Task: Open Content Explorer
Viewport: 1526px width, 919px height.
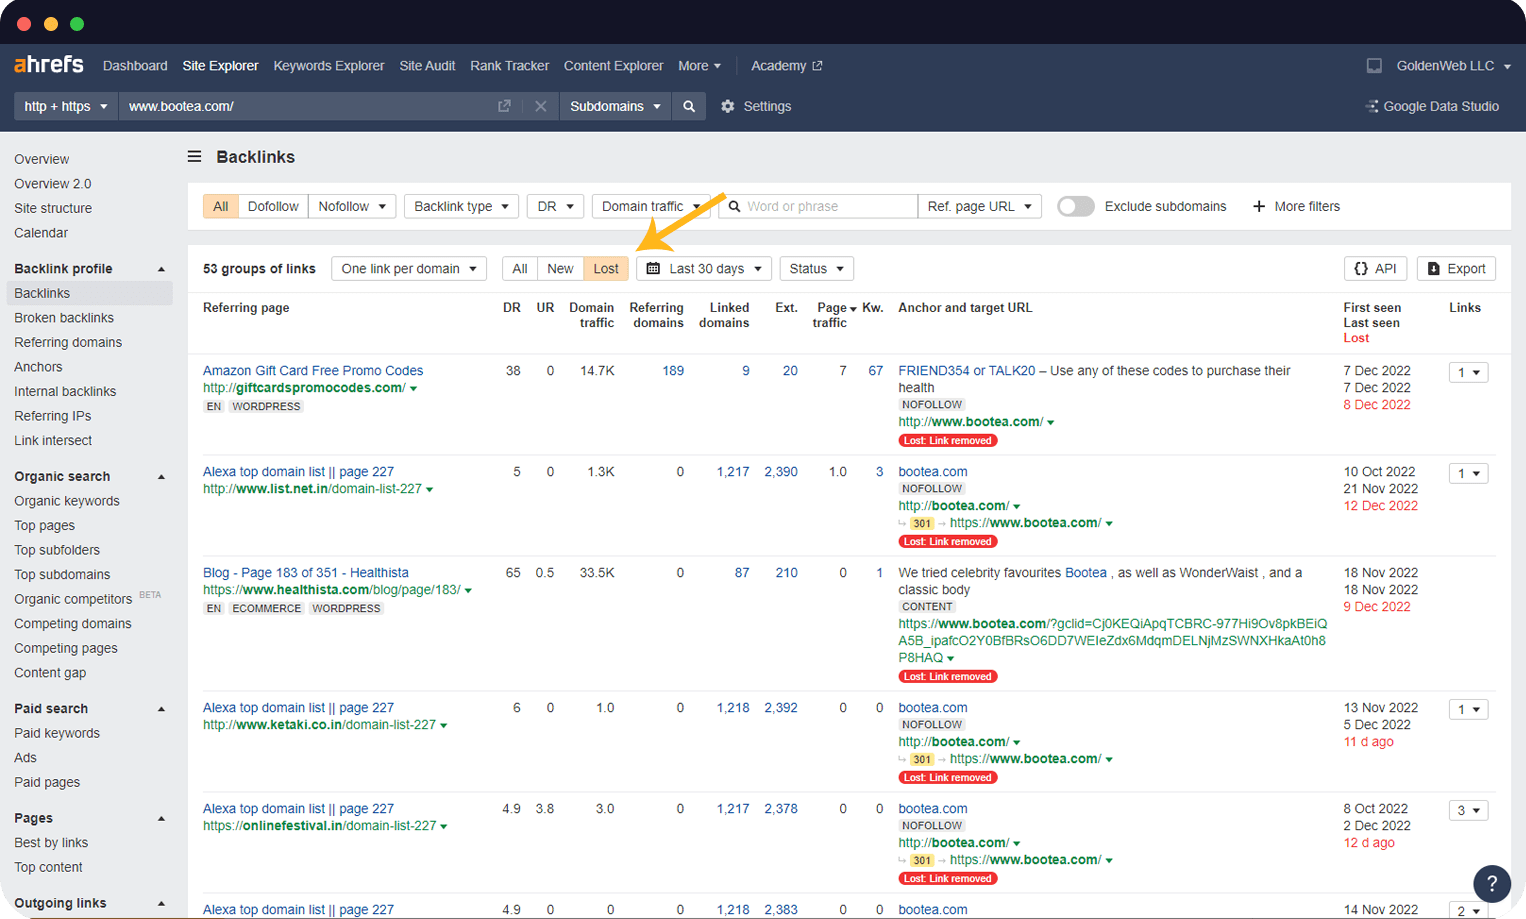Action: [613, 66]
